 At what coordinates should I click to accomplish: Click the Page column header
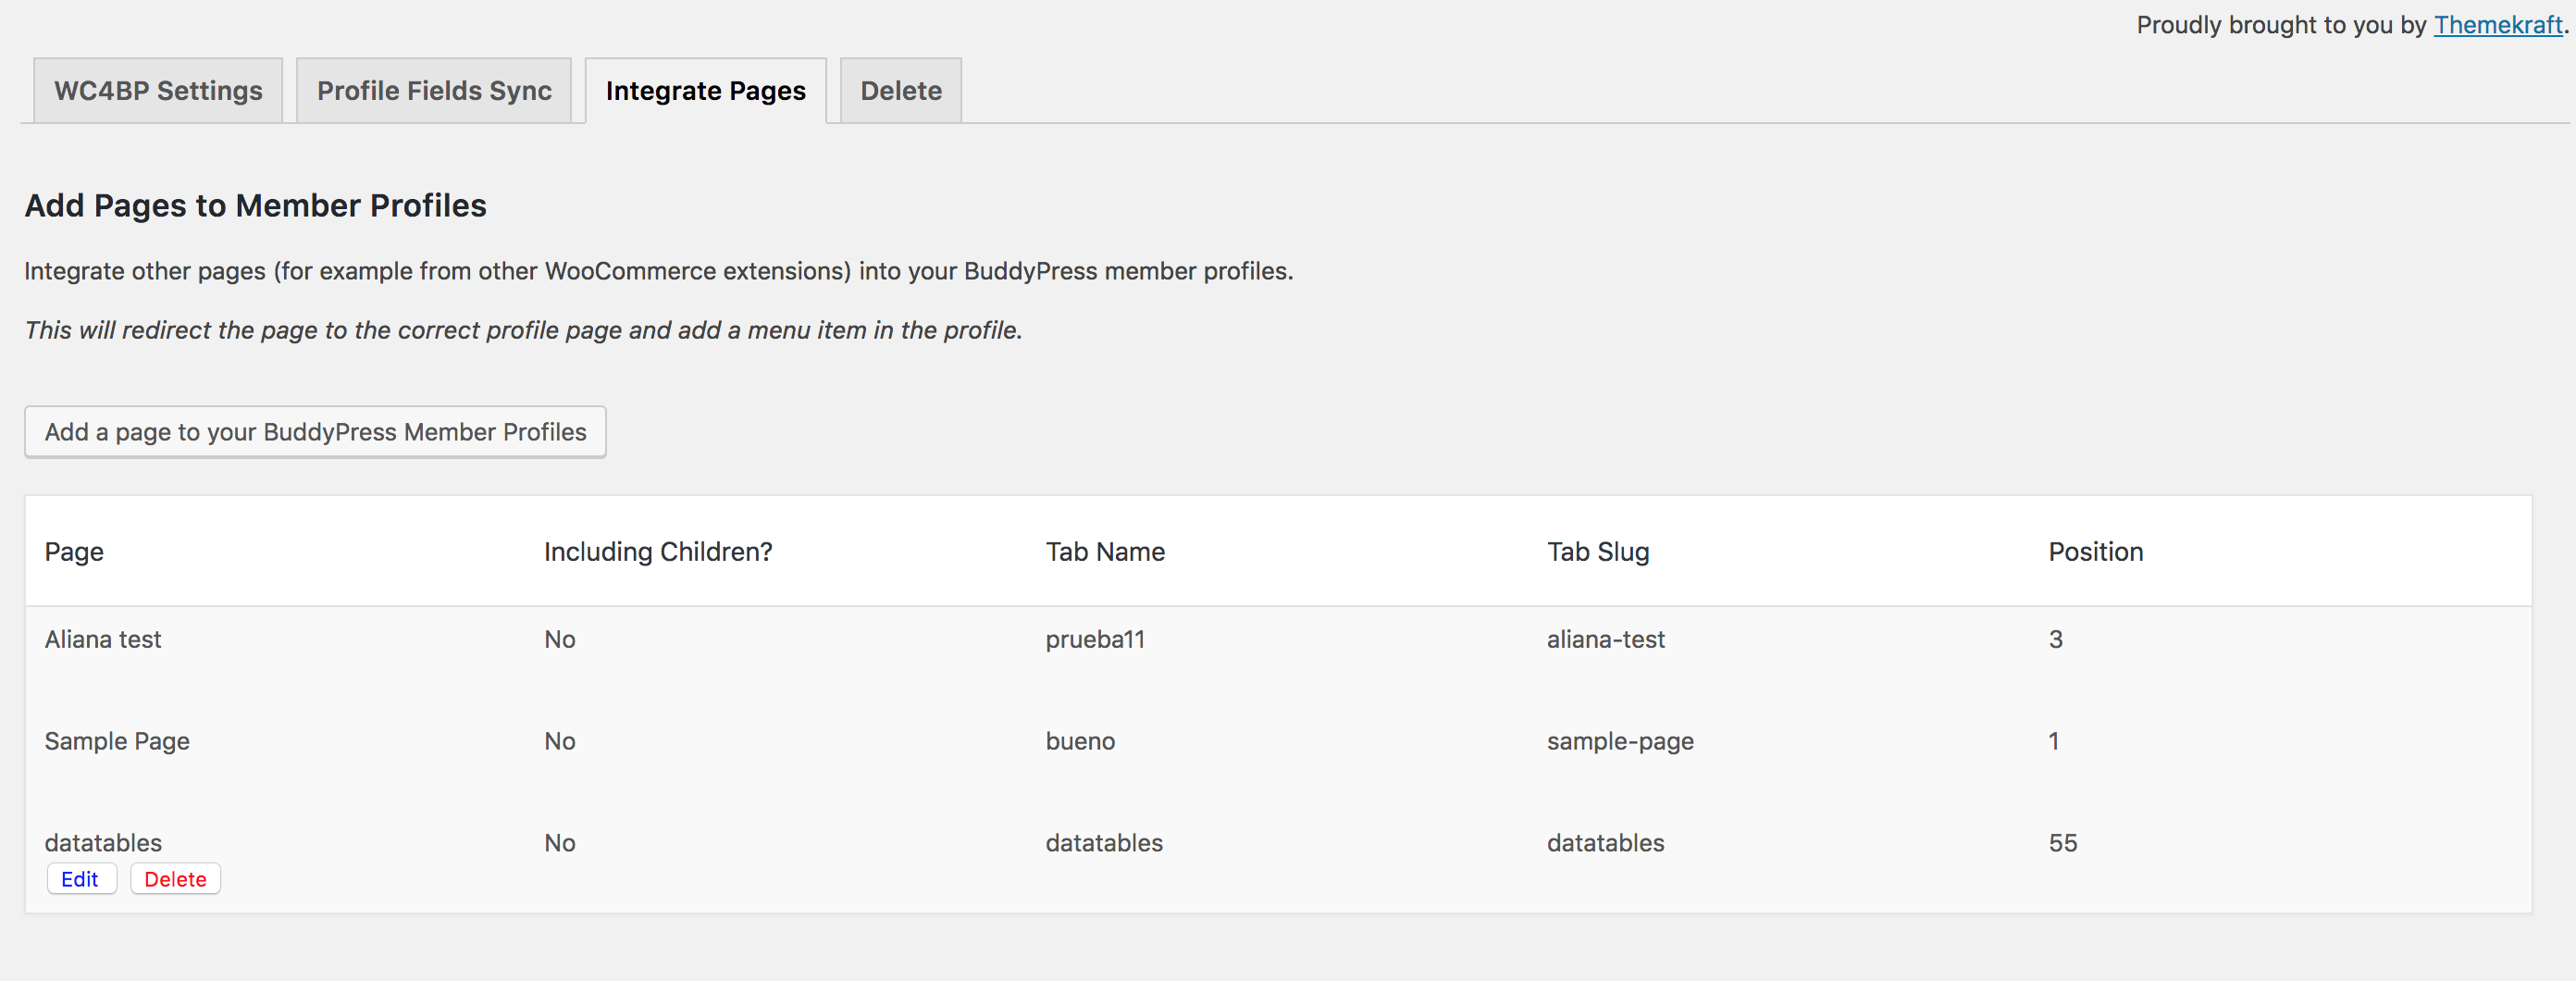74,552
